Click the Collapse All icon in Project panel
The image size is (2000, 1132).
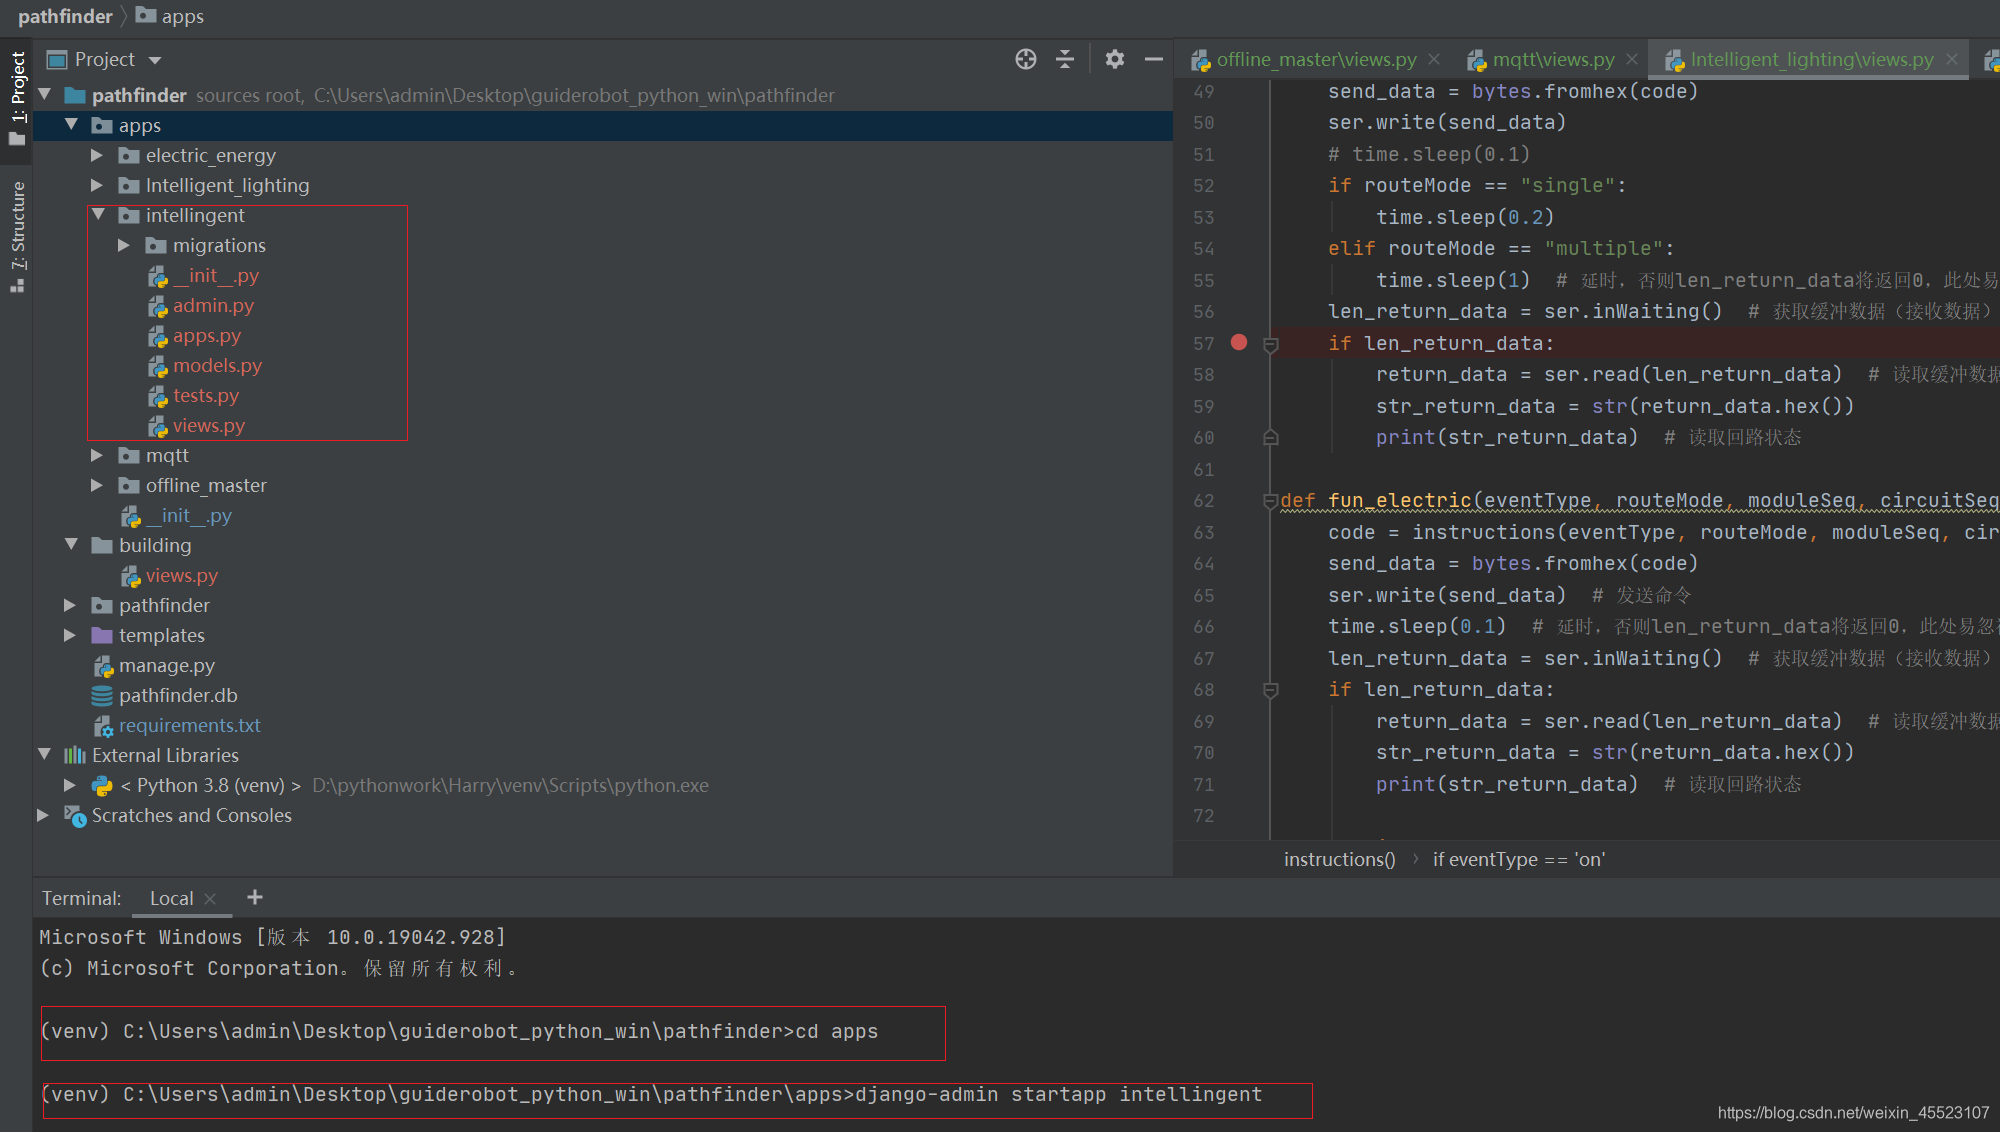[x=1065, y=59]
